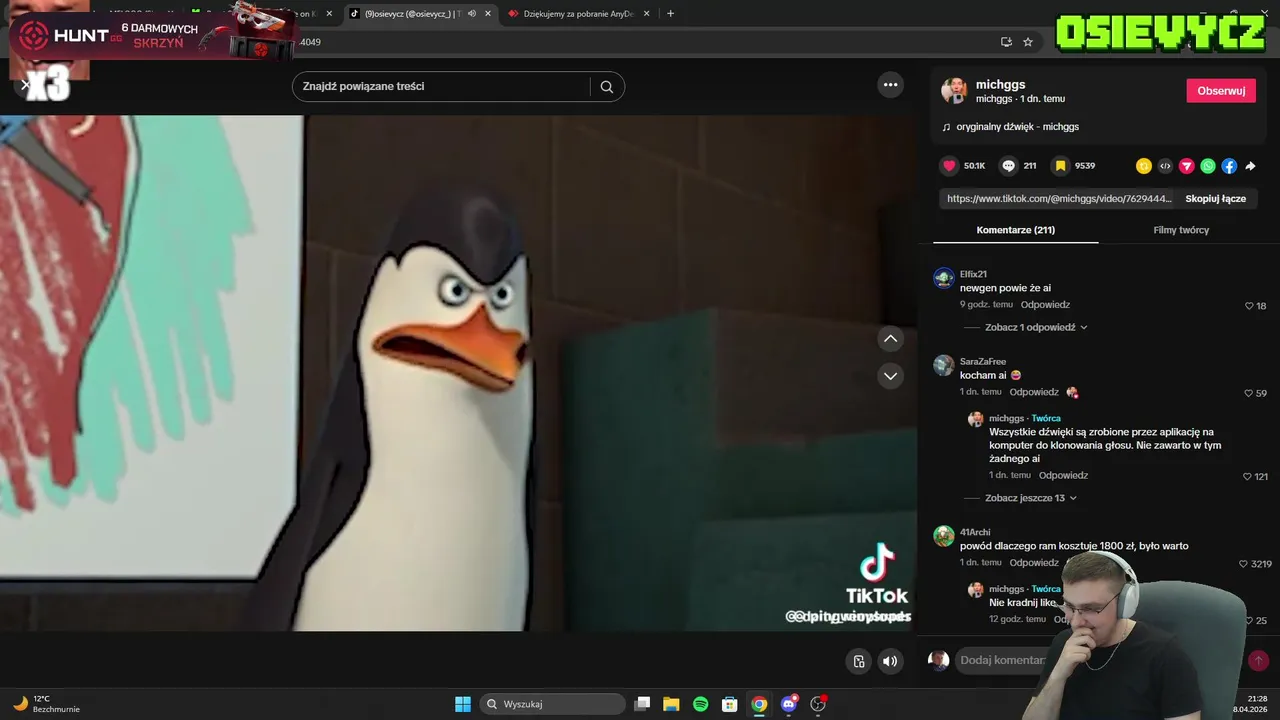Open the SaraZaFree commenter avatar
The image size is (1280, 720).
point(944,365)
